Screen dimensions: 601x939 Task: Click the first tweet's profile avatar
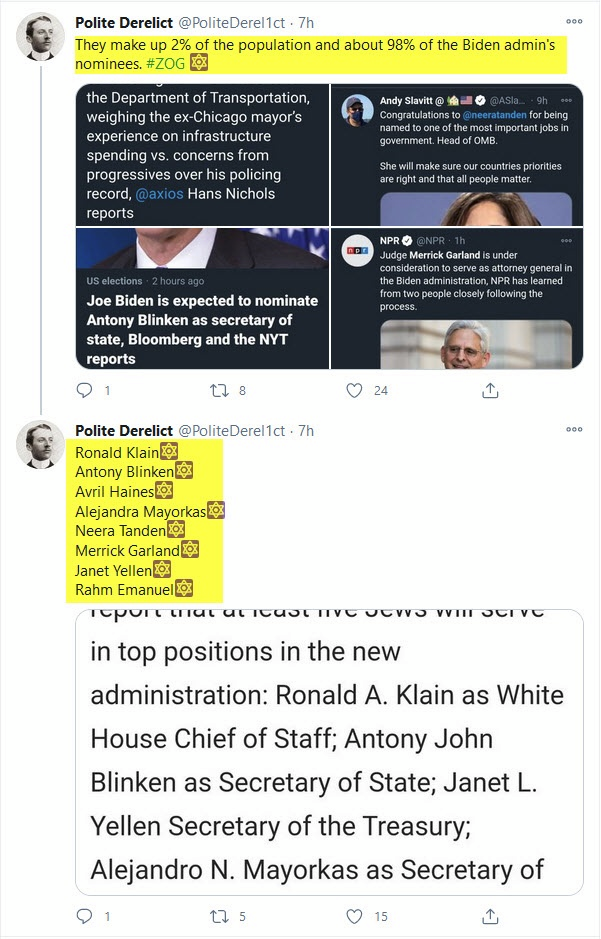(x=41, y=37)
